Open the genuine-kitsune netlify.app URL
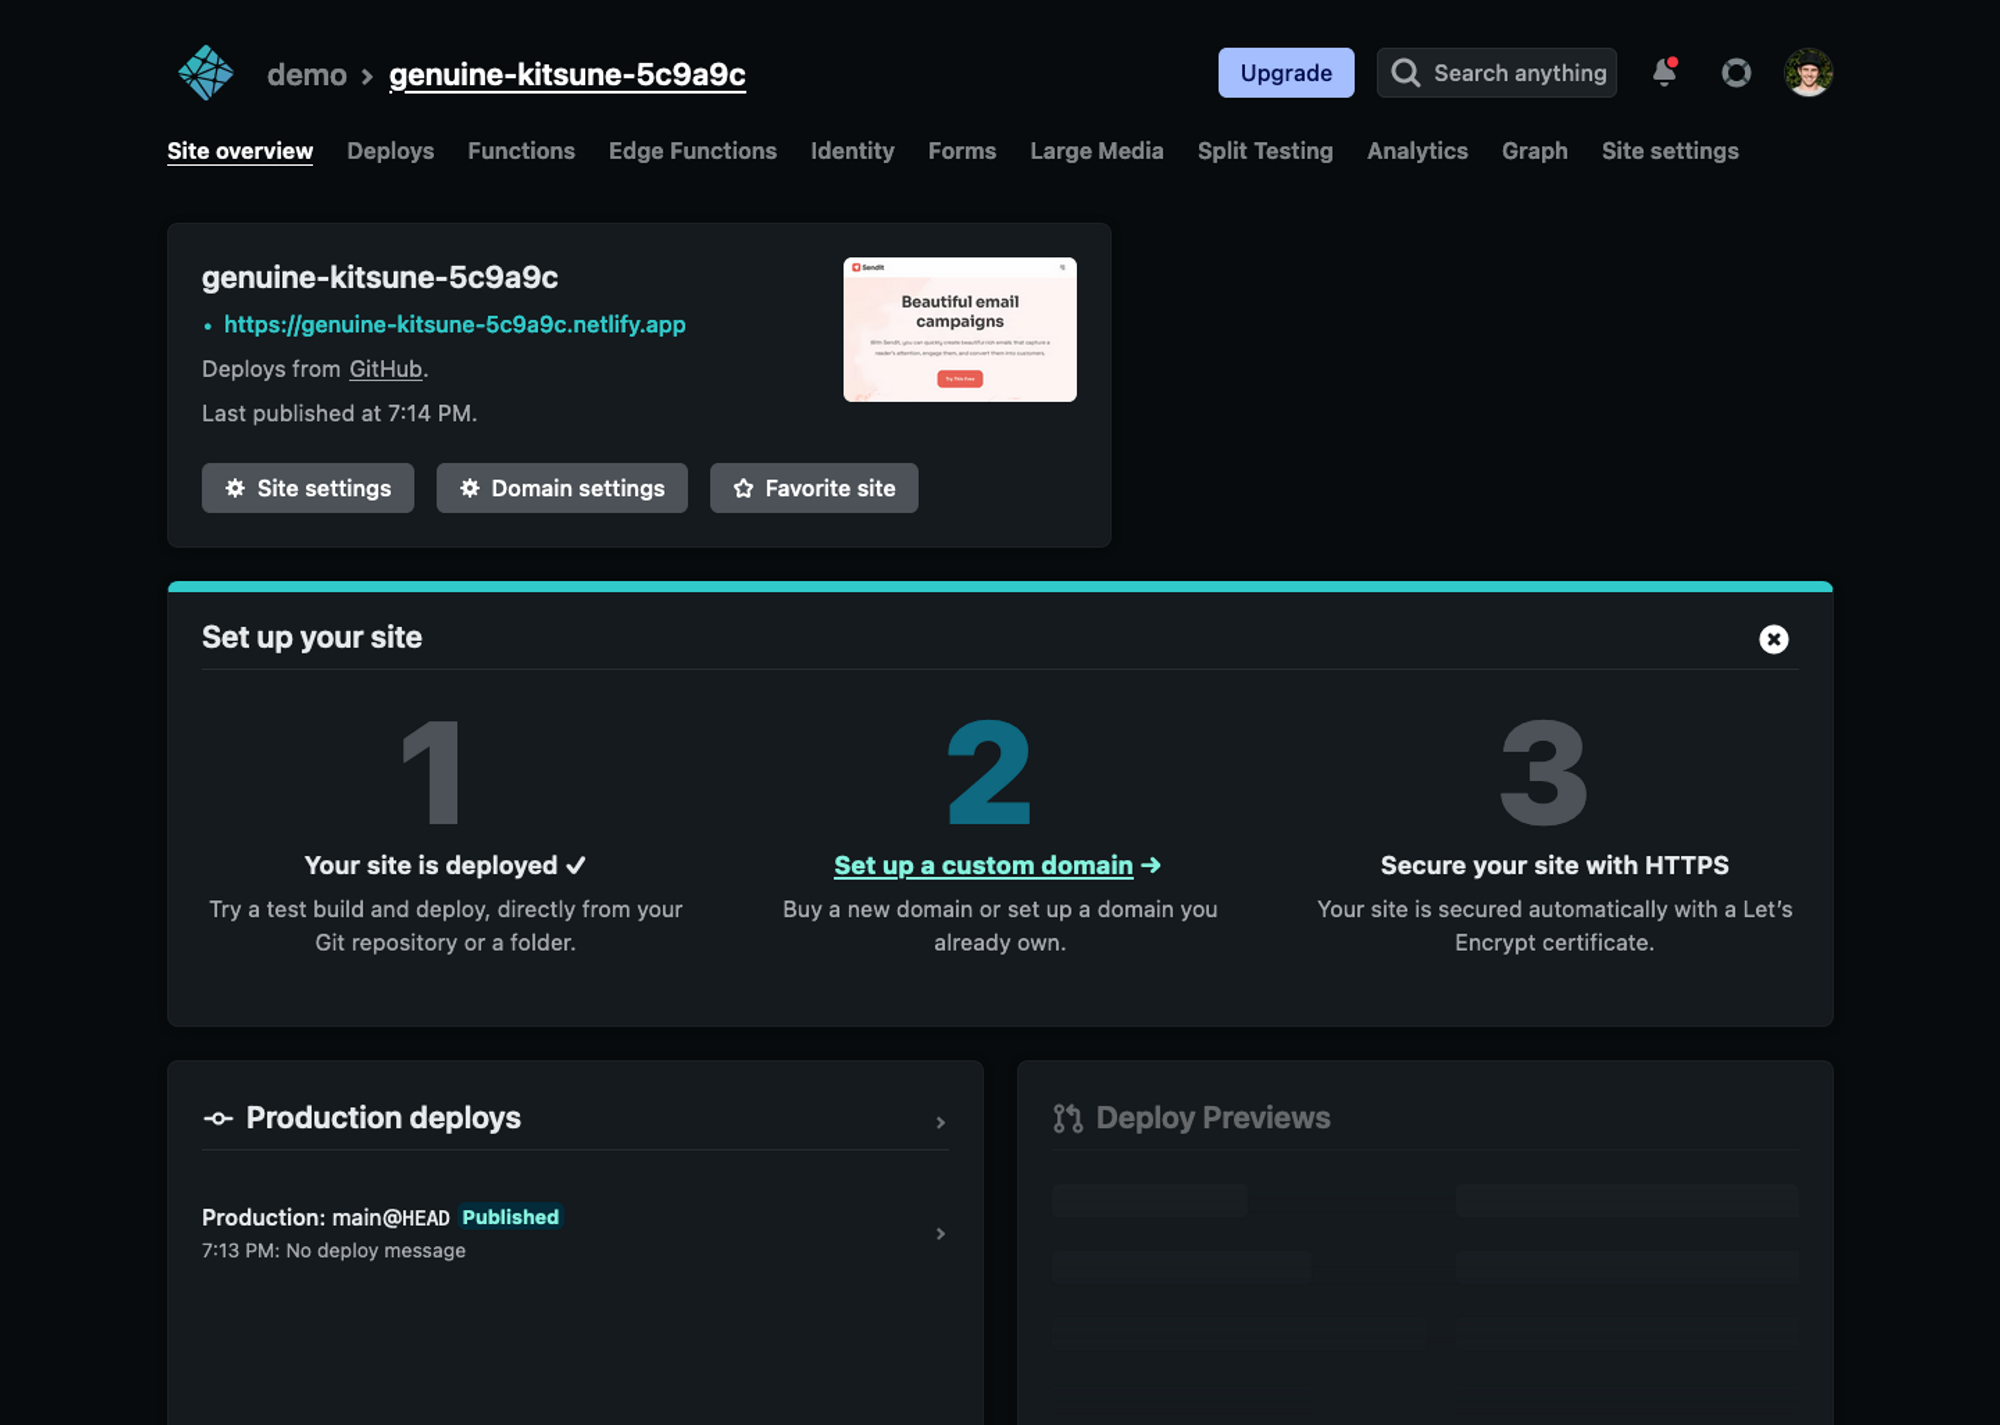 pyautogui.click(x=454, y=325)
